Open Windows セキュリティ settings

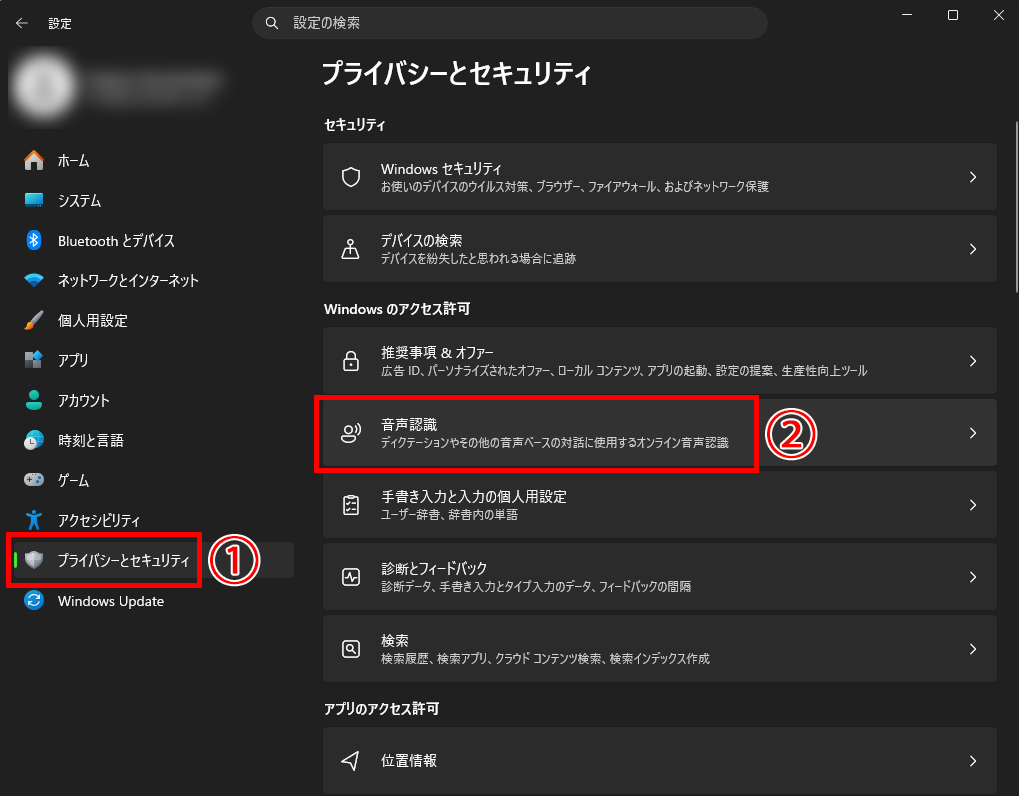(660, 177)
